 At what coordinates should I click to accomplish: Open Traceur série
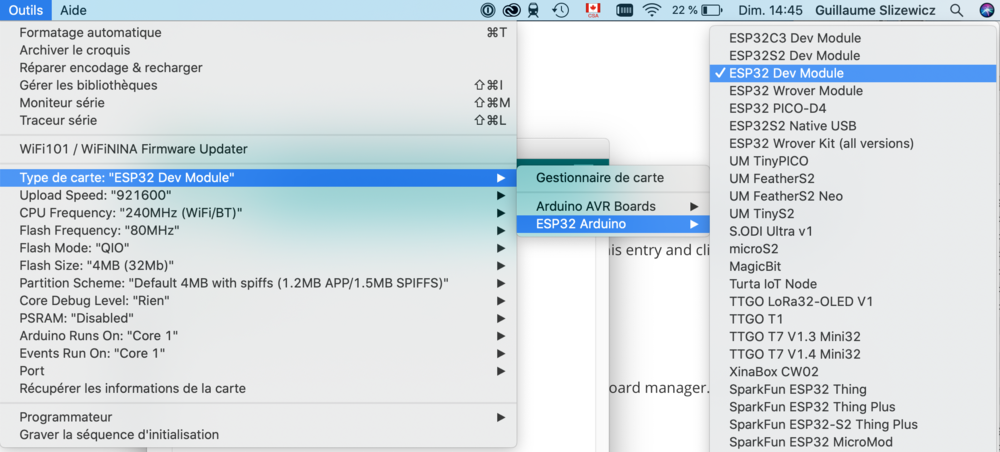tap(258, 120)
